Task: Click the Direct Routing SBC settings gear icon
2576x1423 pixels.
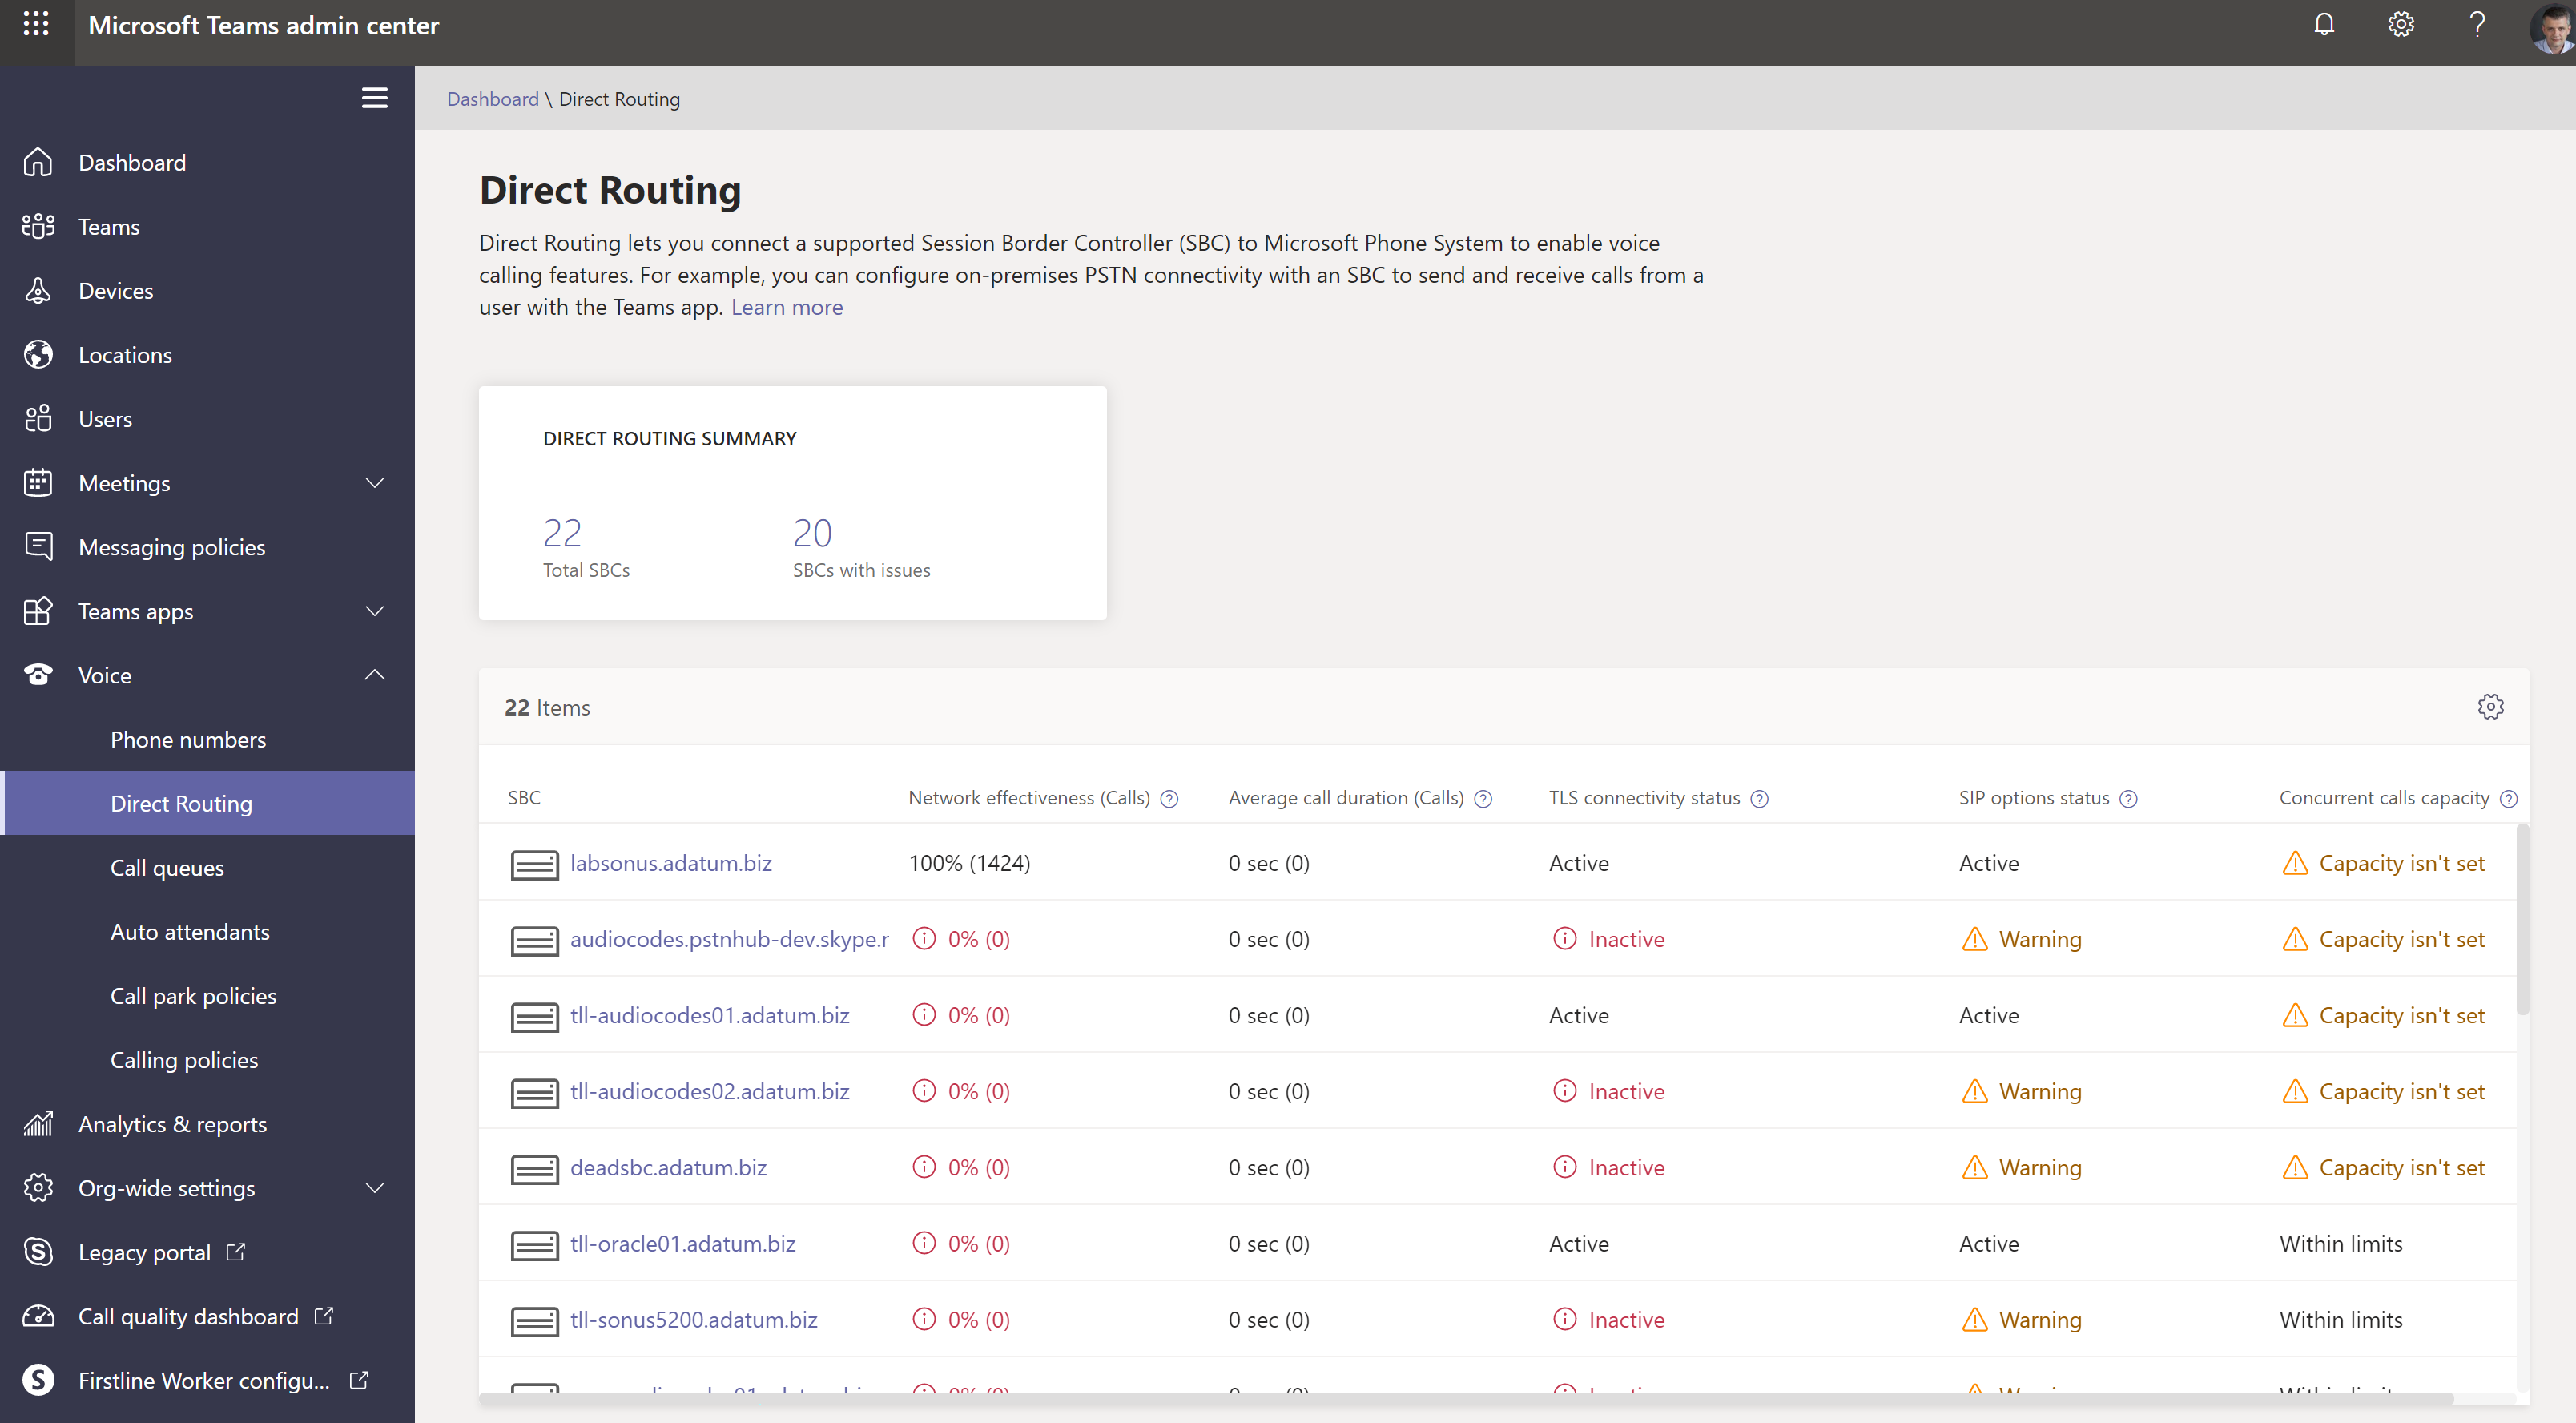Action: (x=2490, y=706)
